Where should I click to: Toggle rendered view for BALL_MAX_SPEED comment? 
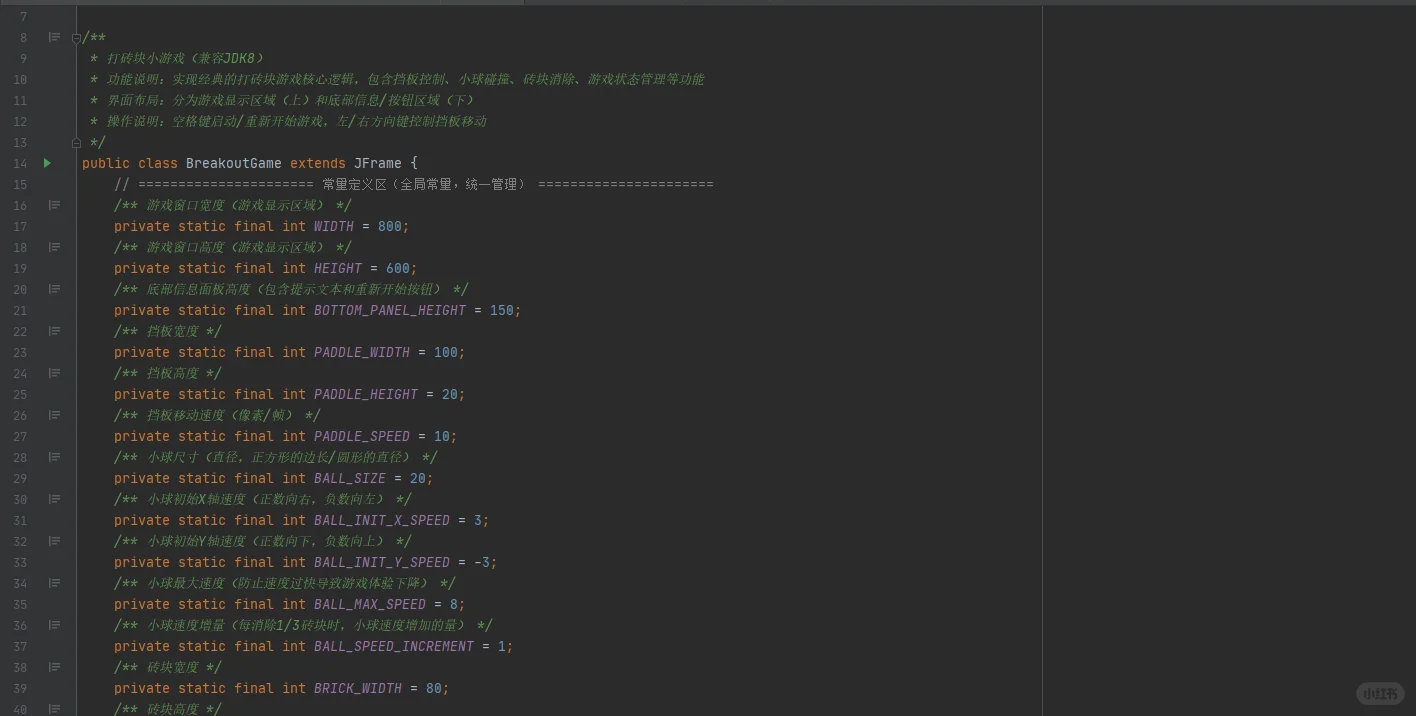coord(54,583)
